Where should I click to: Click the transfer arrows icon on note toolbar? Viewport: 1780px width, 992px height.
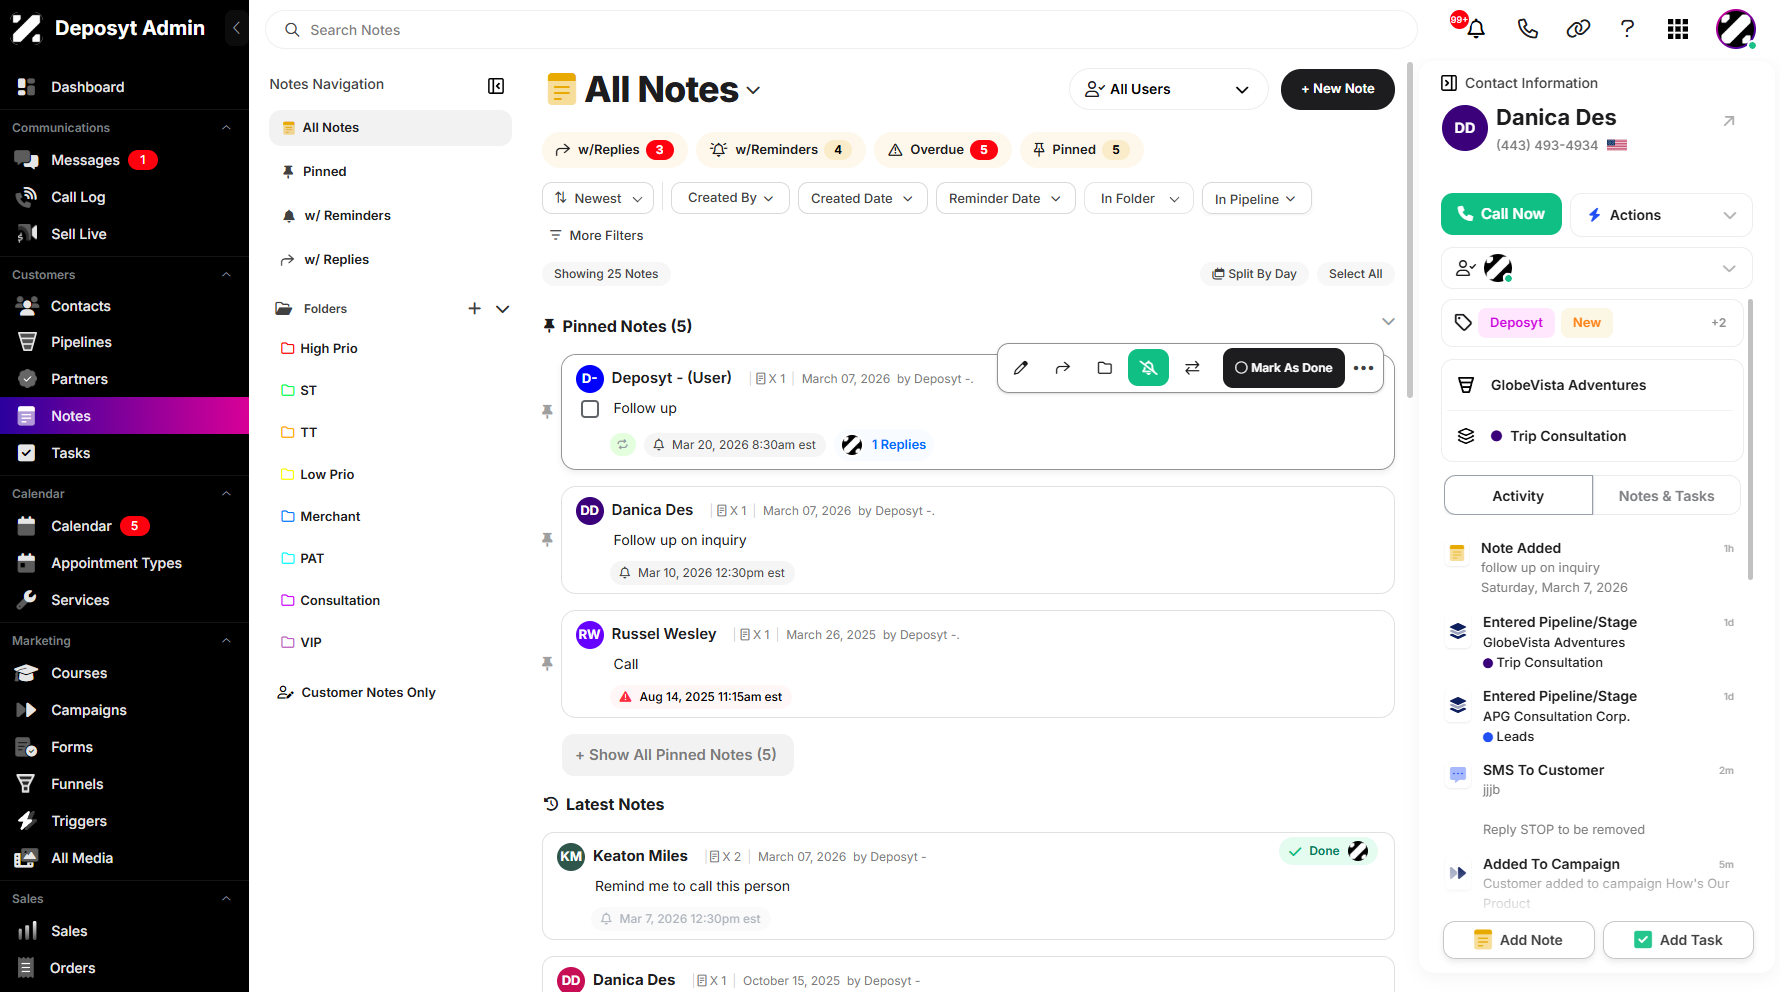[x=1192, y=368]
